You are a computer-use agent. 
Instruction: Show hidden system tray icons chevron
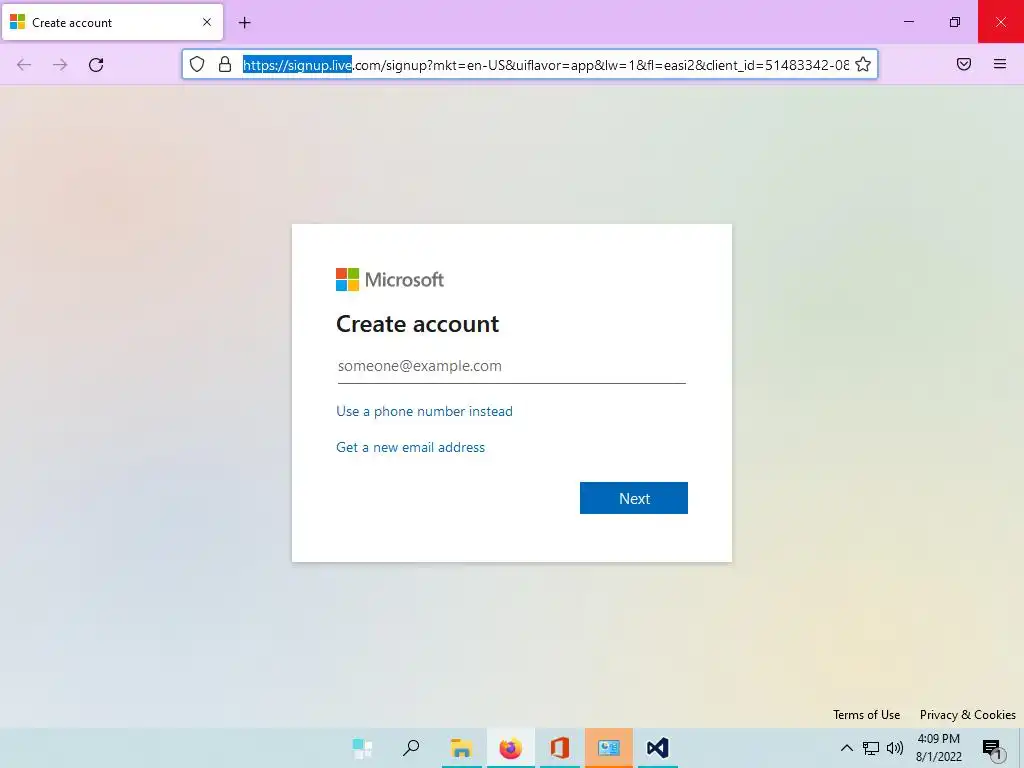pyautogui.click(x=846, y=748)
